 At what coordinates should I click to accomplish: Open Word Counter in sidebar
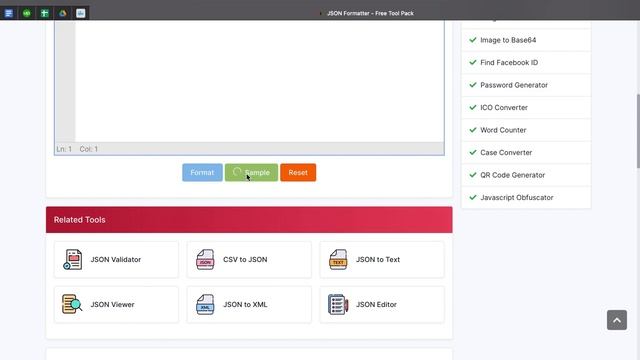(526, 130)
